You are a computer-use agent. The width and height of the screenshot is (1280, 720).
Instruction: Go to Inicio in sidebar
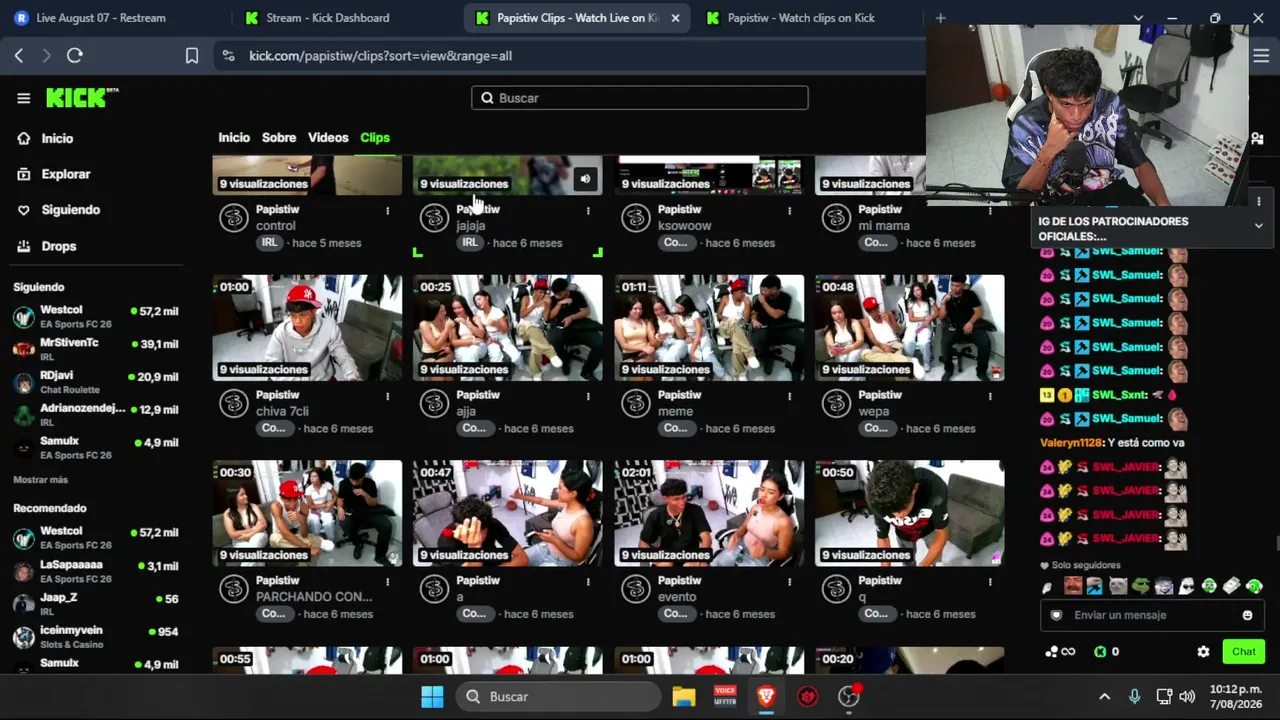(x=57, y=139)
